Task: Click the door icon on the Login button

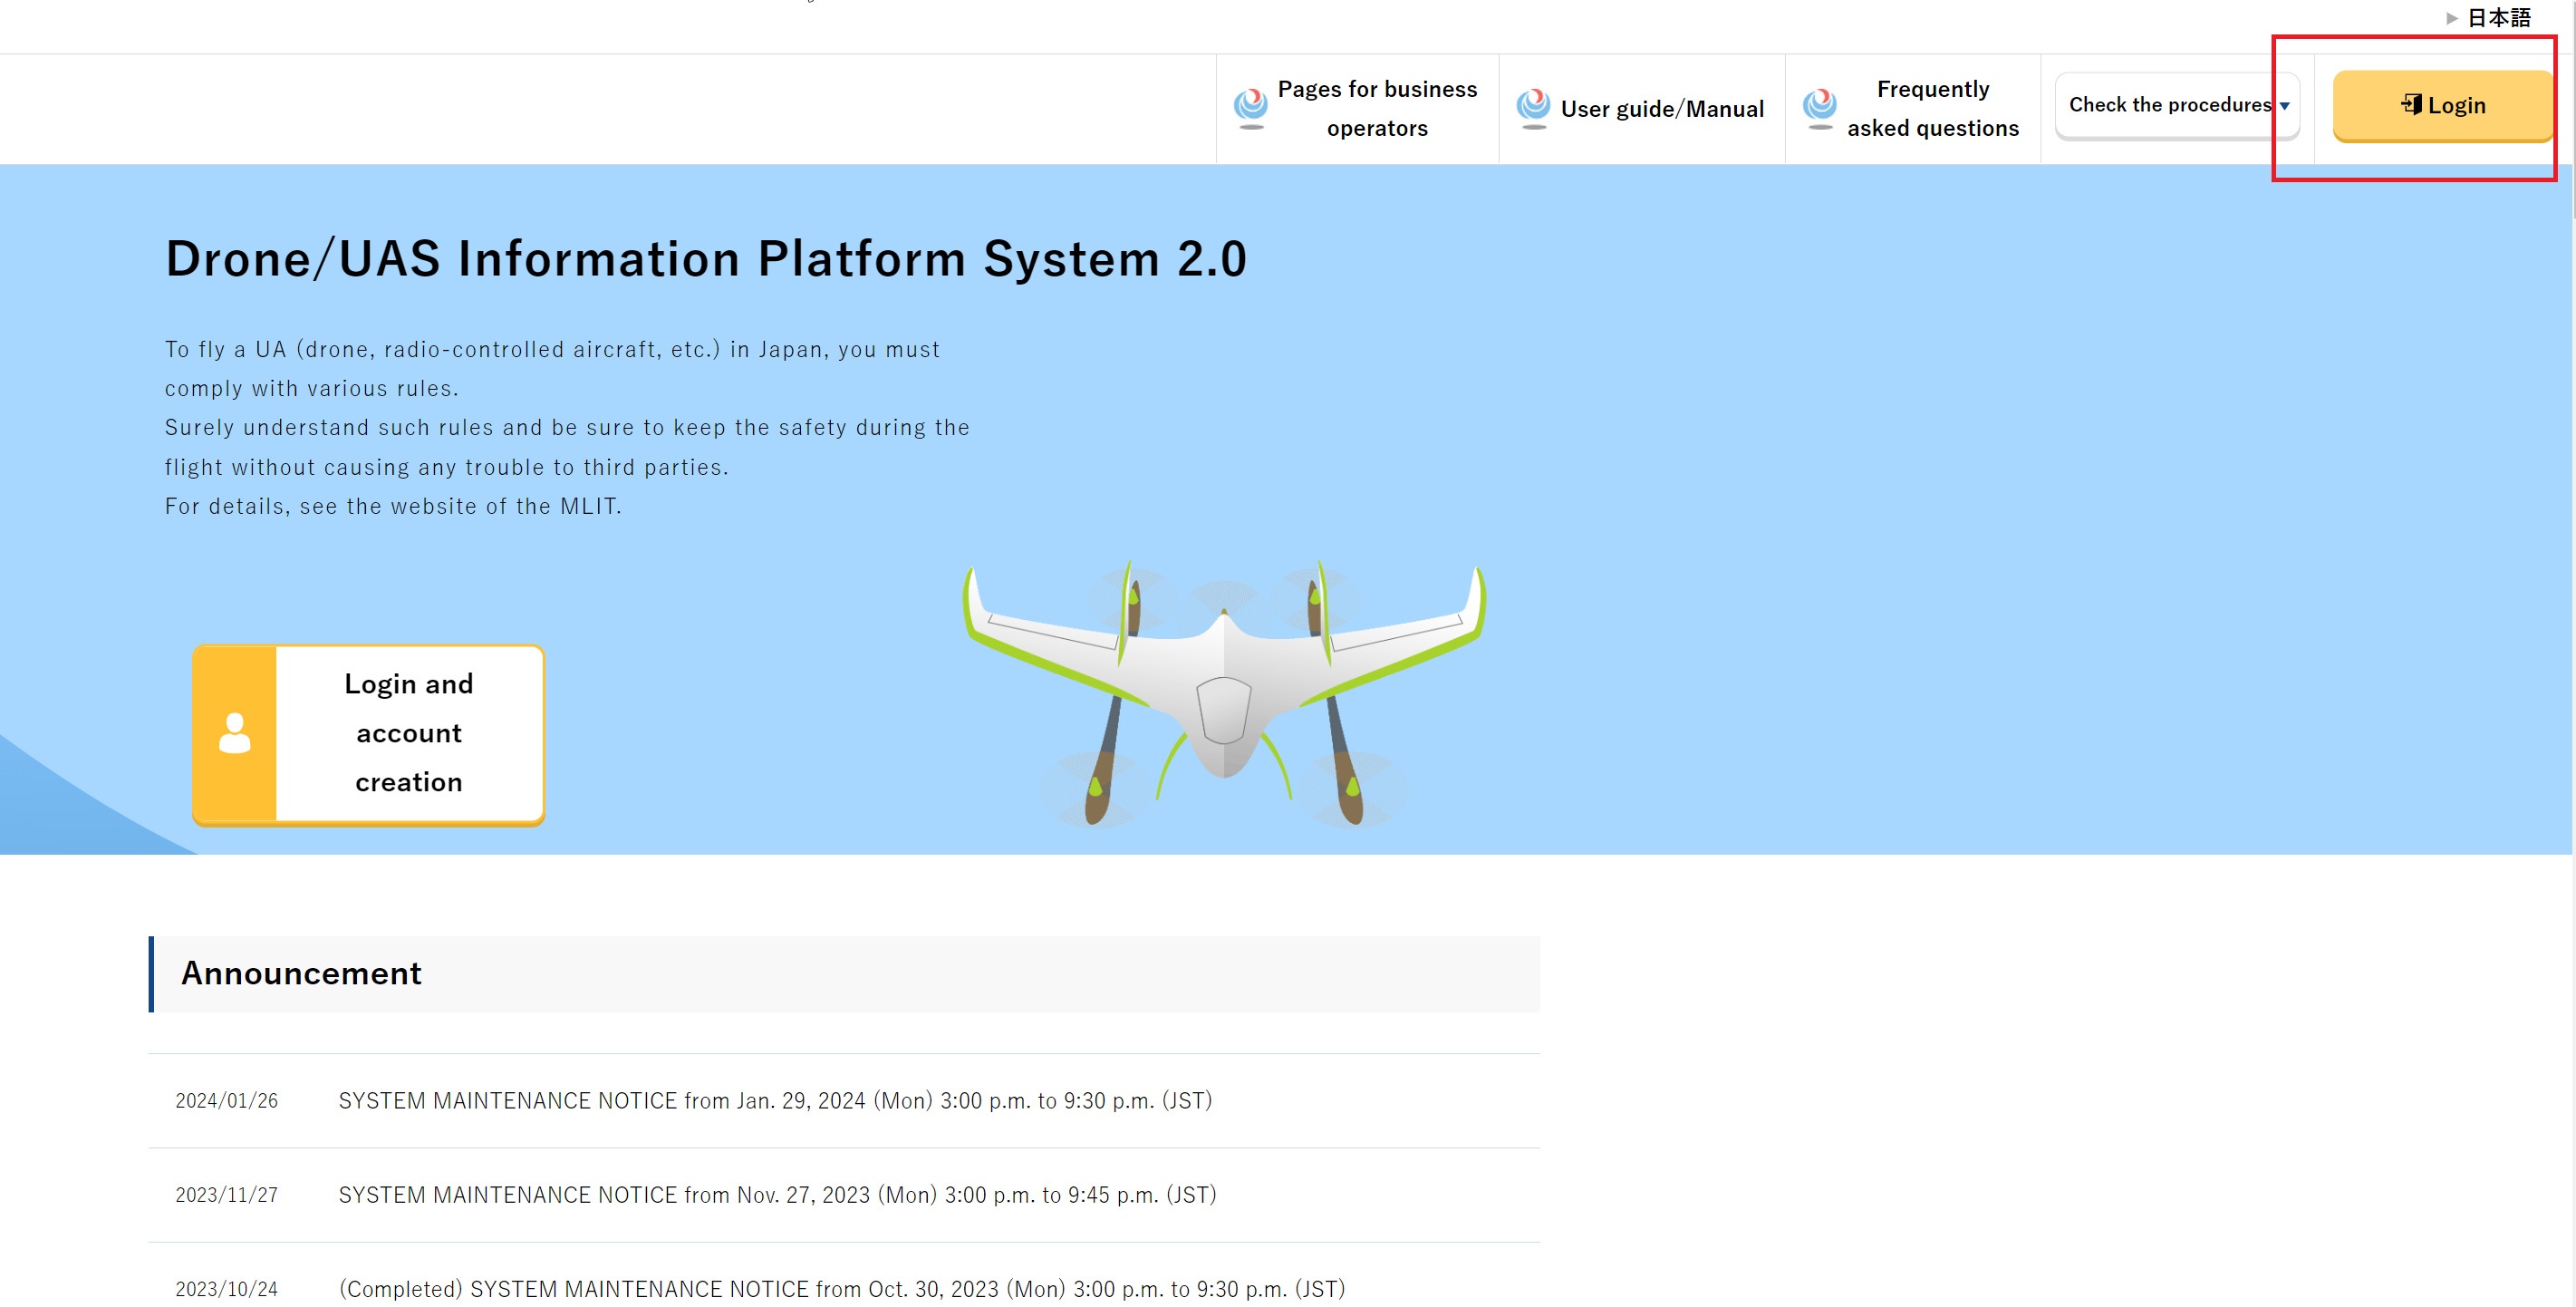Action: click(2411, 104)
